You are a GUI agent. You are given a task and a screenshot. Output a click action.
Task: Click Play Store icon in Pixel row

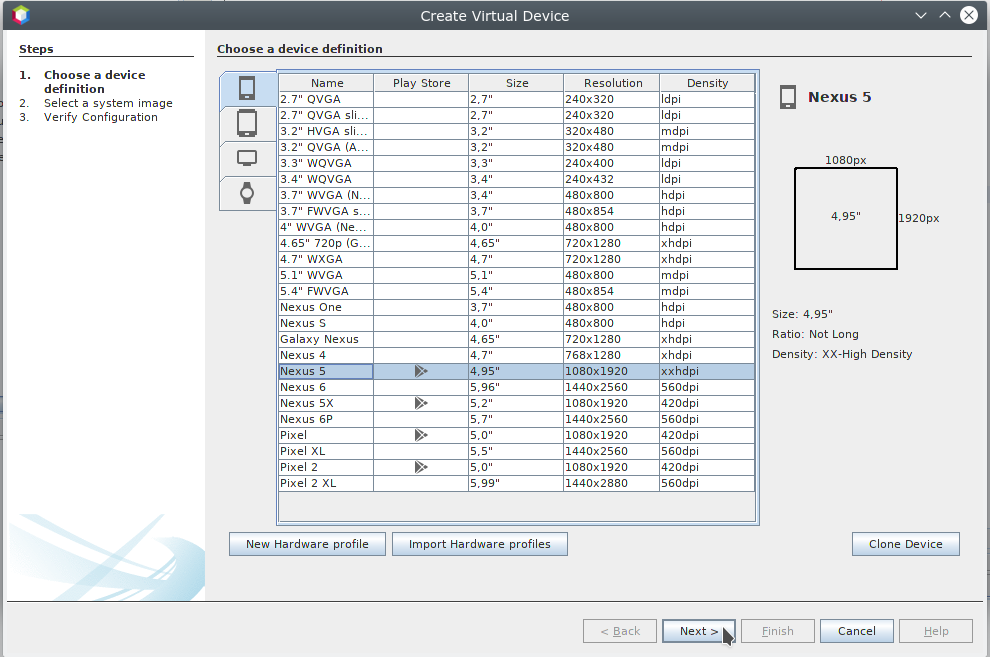pyautogui.click(x=421, y=435)
